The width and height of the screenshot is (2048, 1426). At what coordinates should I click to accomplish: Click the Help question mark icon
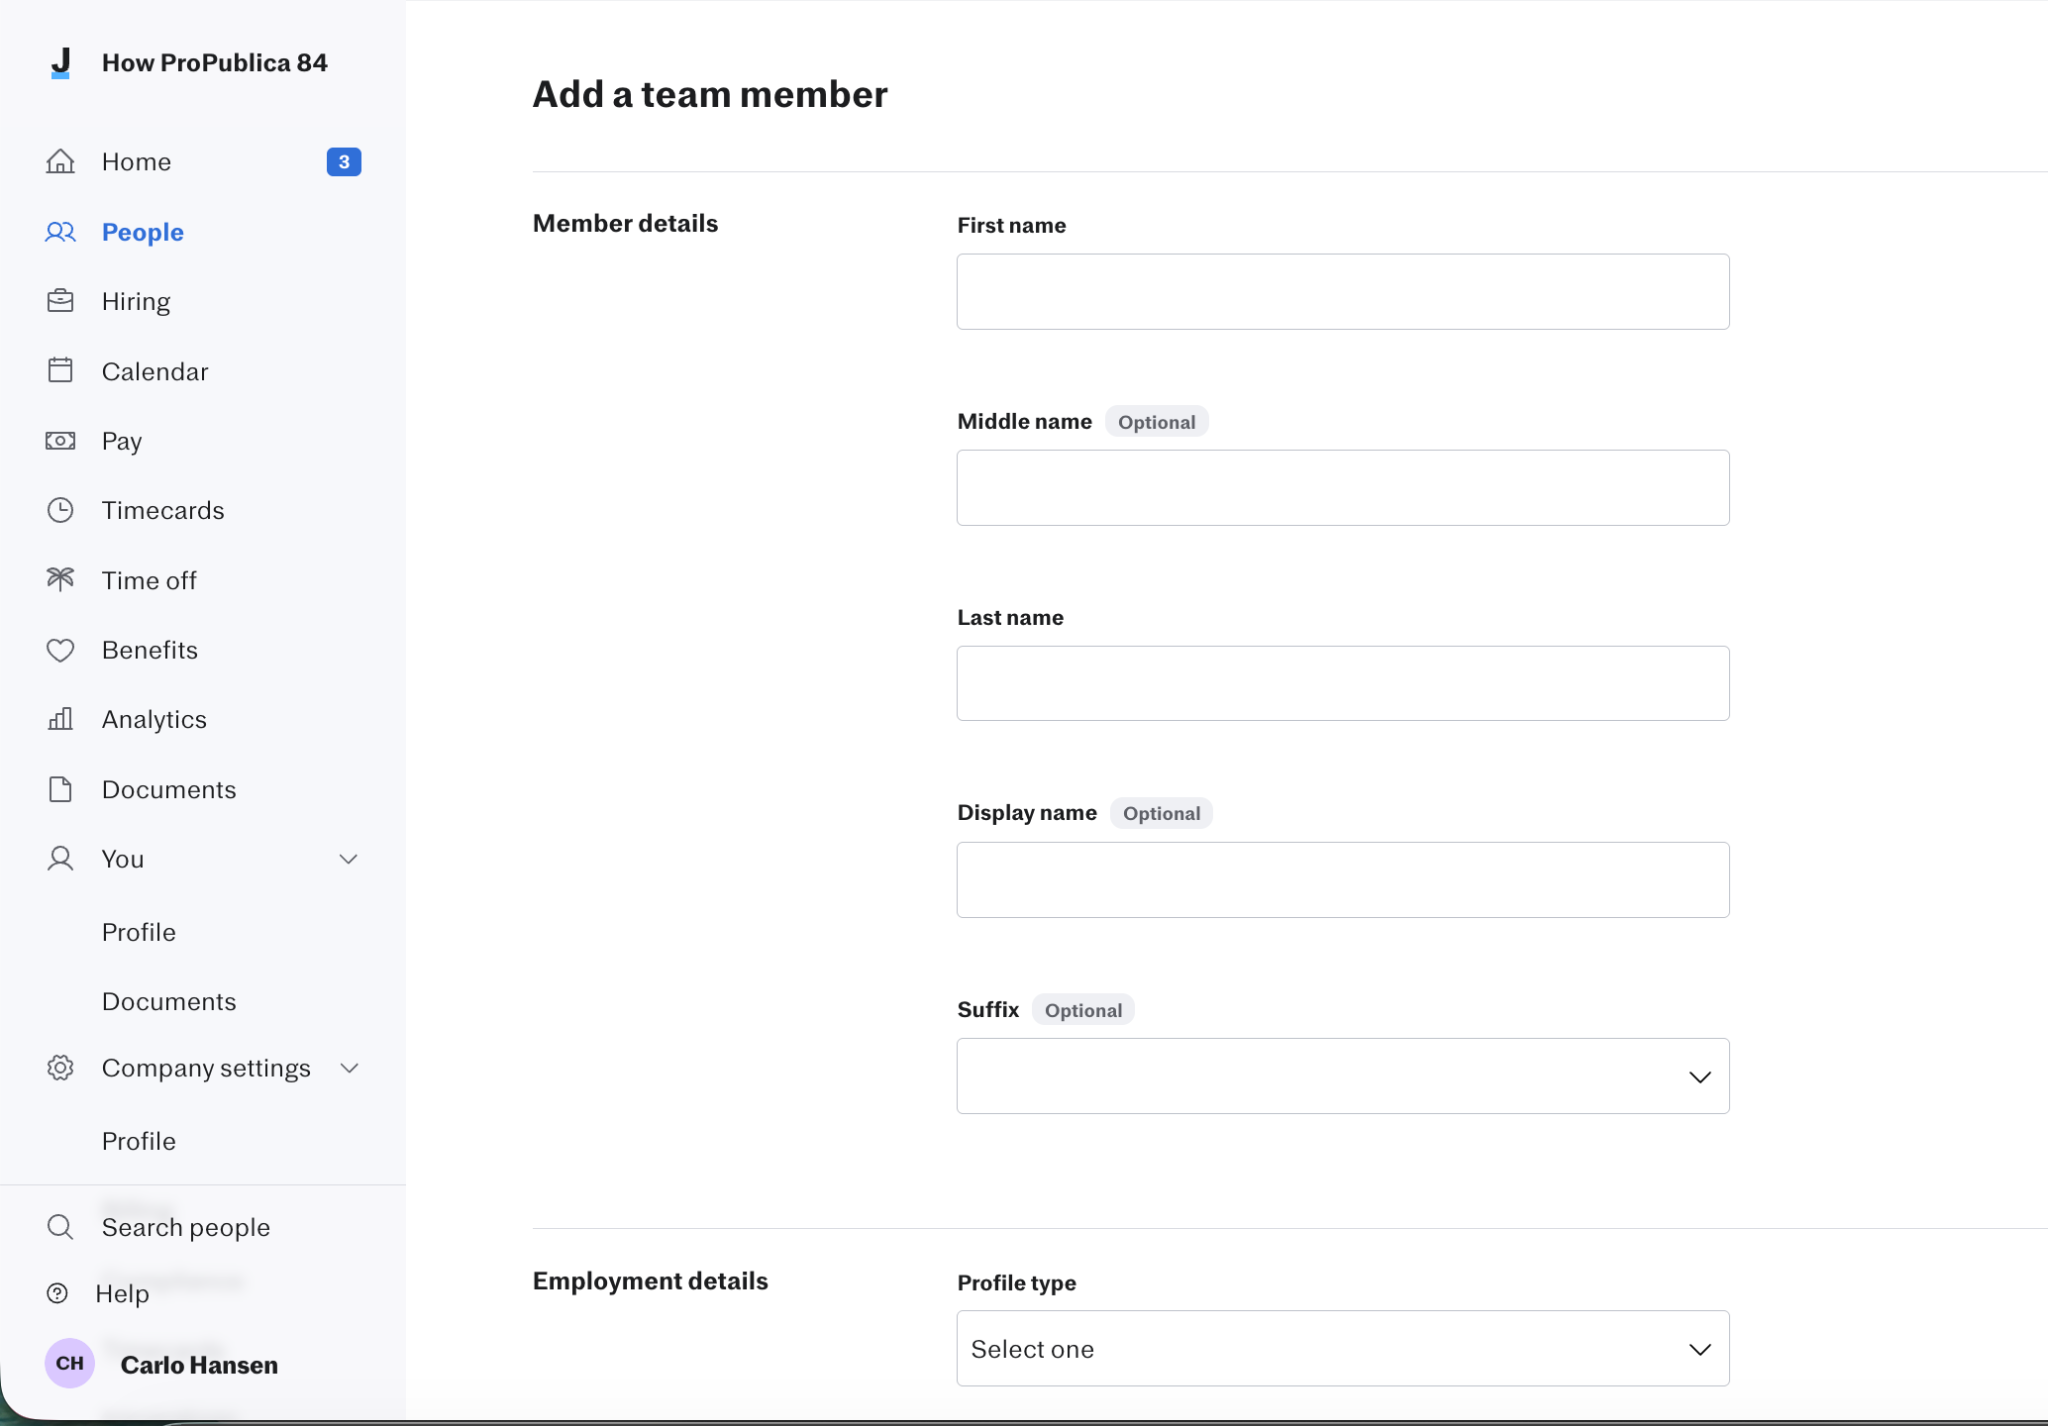[58, 1293]
